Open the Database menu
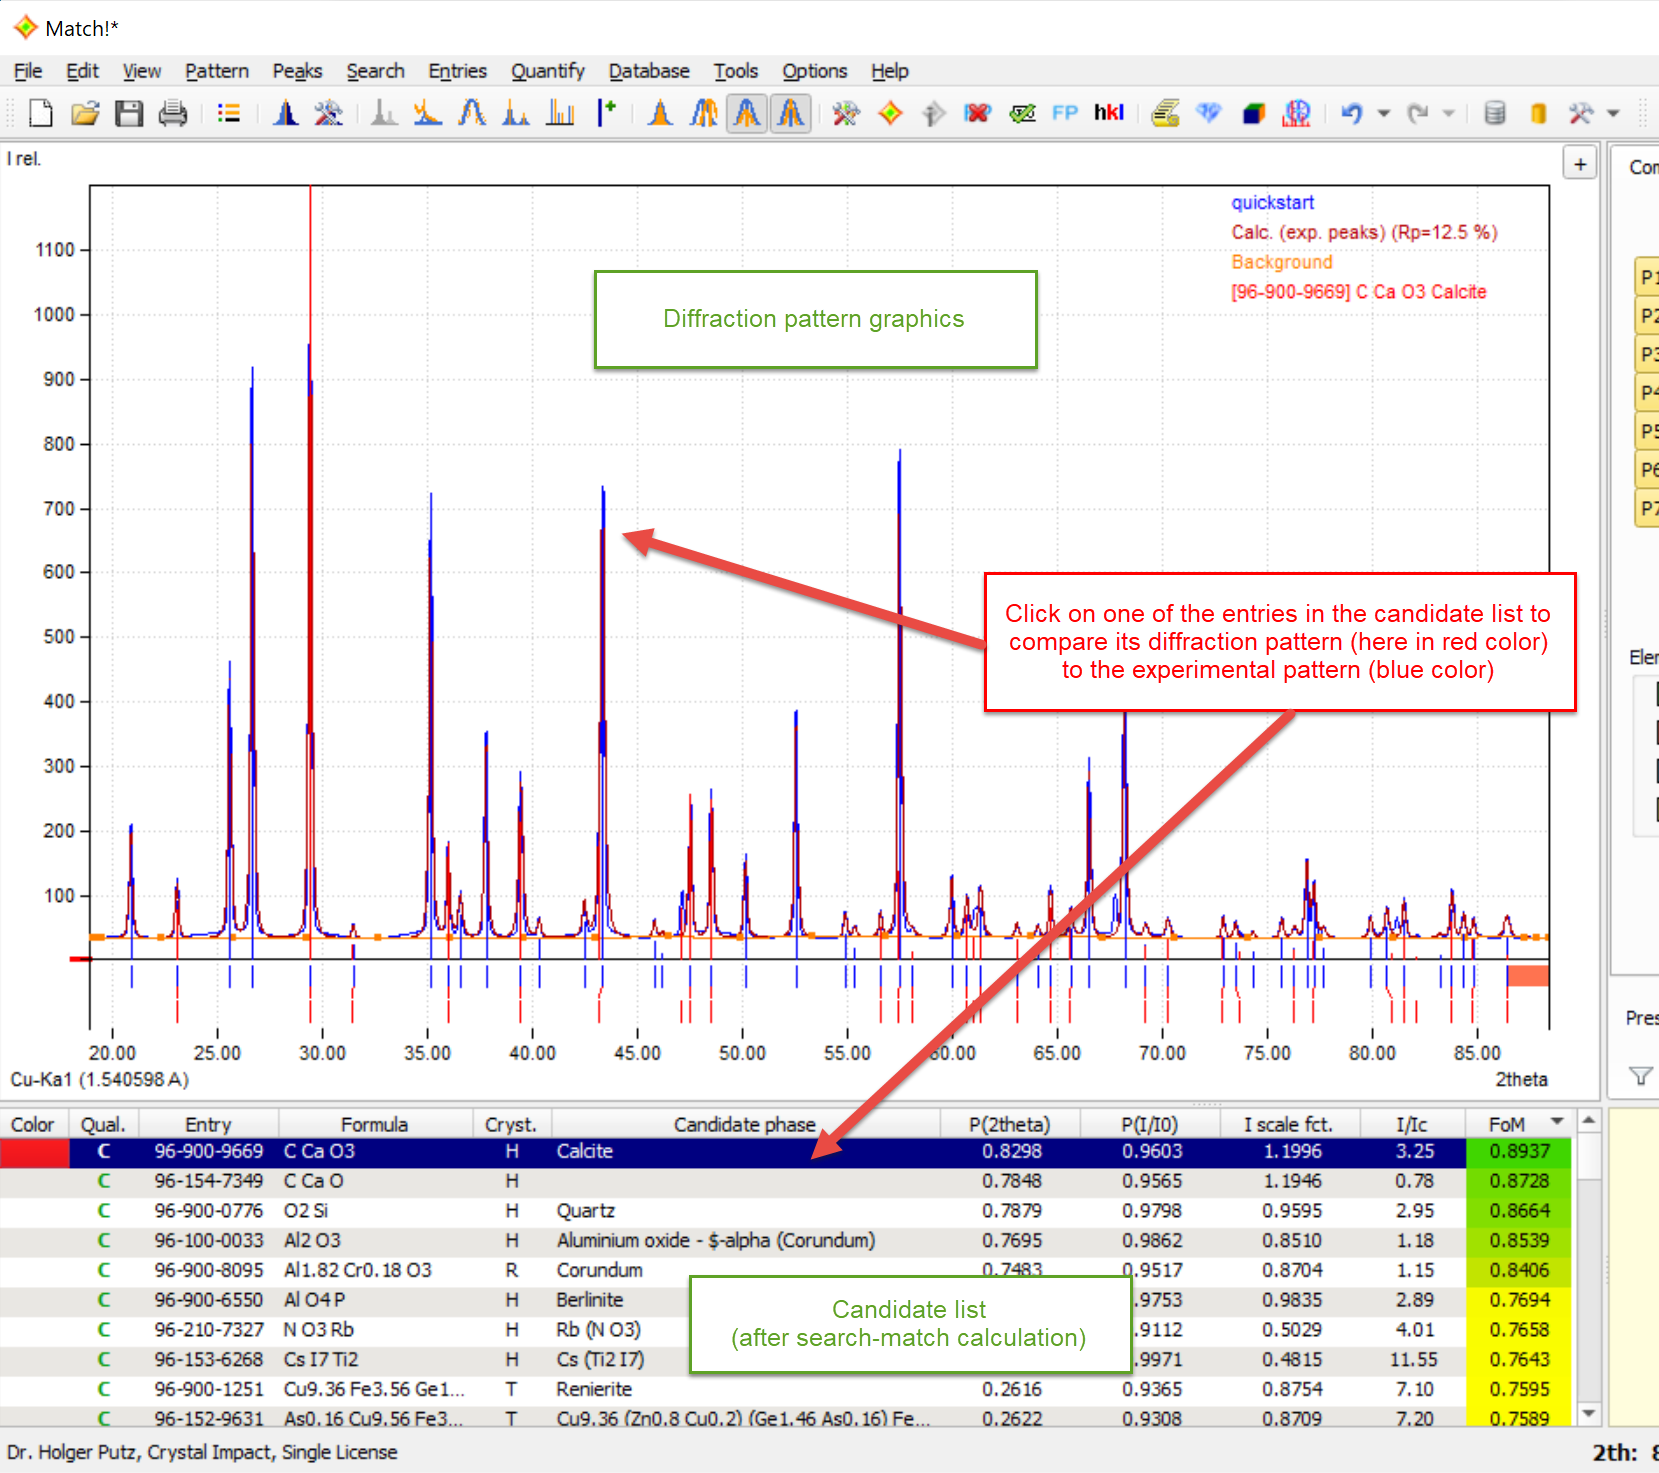 tap(649, 71)
